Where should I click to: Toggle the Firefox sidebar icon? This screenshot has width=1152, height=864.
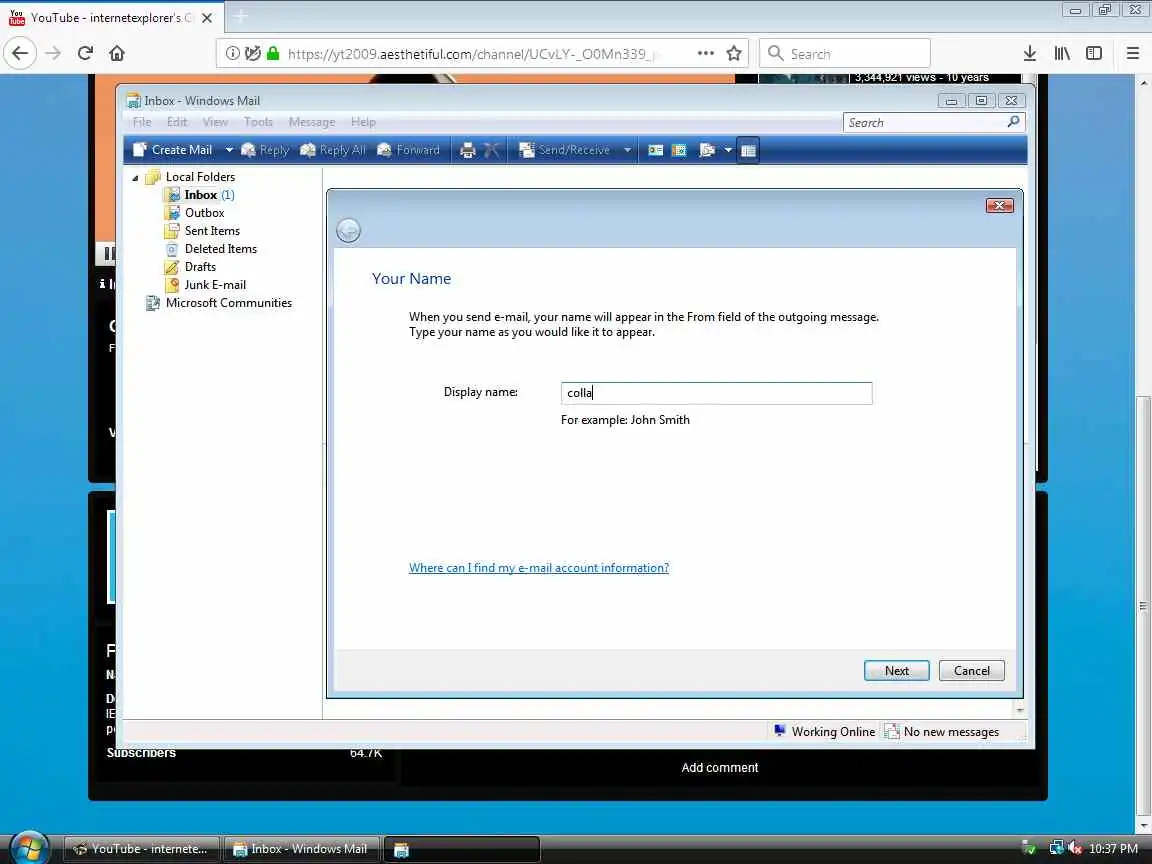point(1094,54)
